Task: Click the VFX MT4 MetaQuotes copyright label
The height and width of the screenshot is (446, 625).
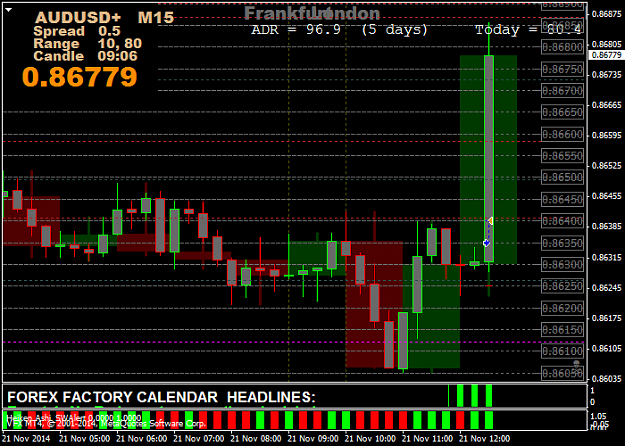Action: coord(106,424)
